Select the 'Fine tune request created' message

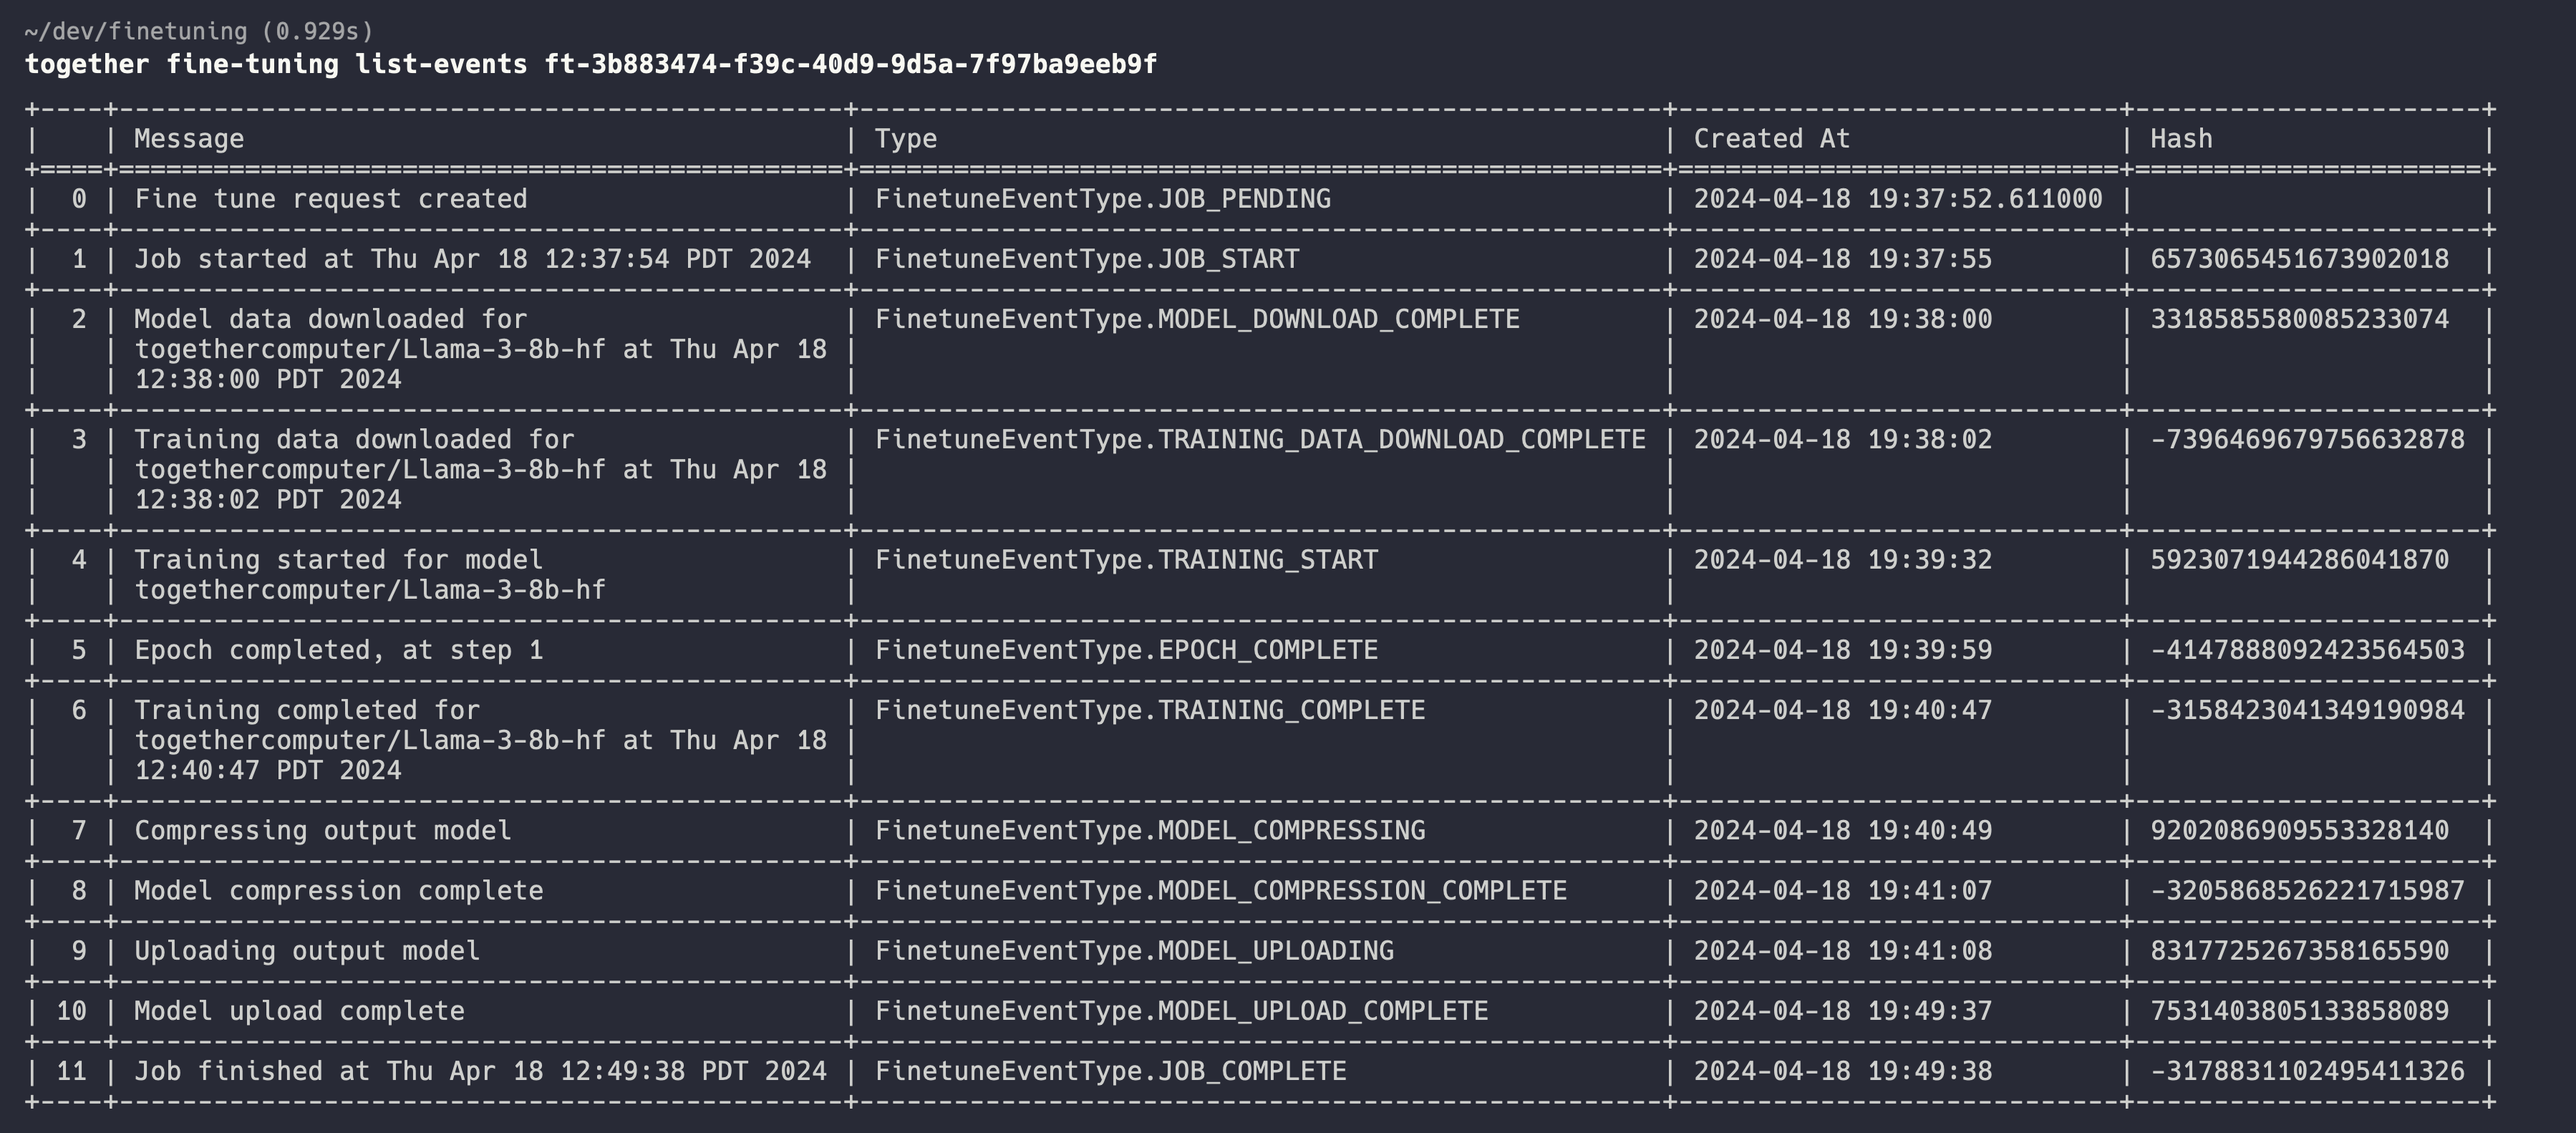coord(331,199)
